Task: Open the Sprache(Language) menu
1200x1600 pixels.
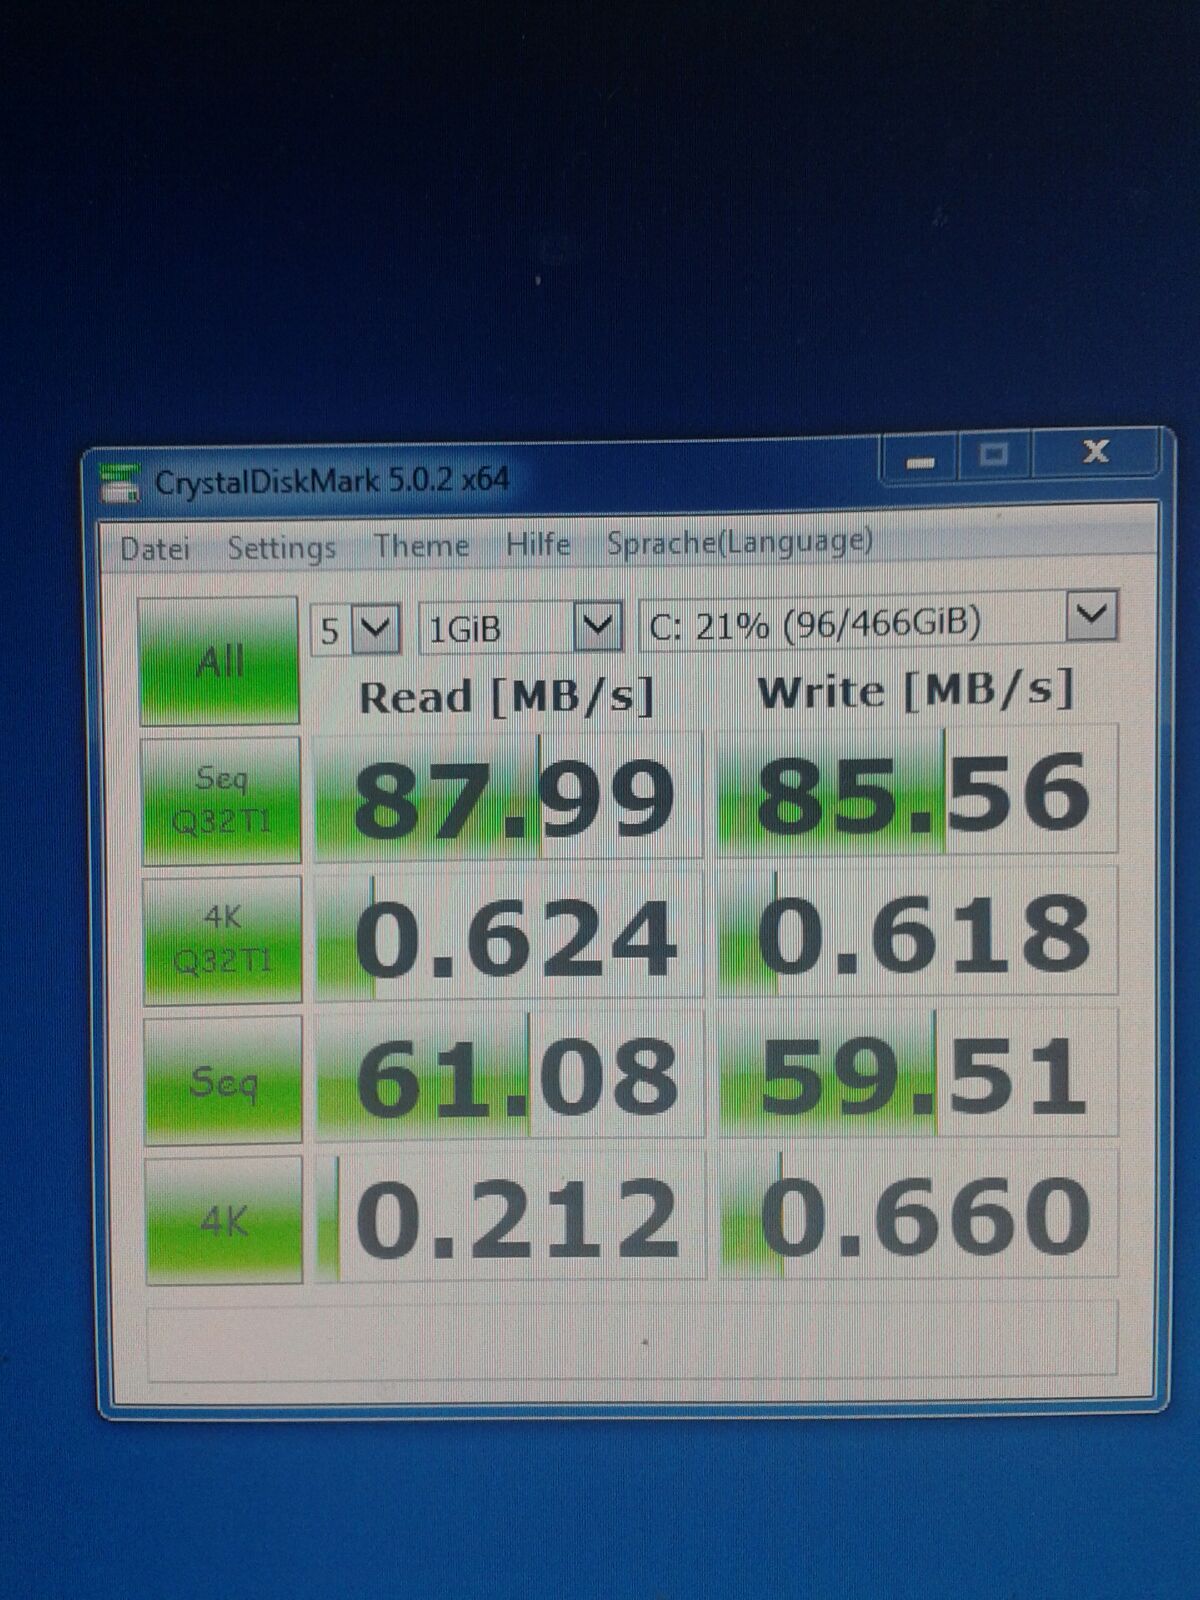Action: coord(739,542)
